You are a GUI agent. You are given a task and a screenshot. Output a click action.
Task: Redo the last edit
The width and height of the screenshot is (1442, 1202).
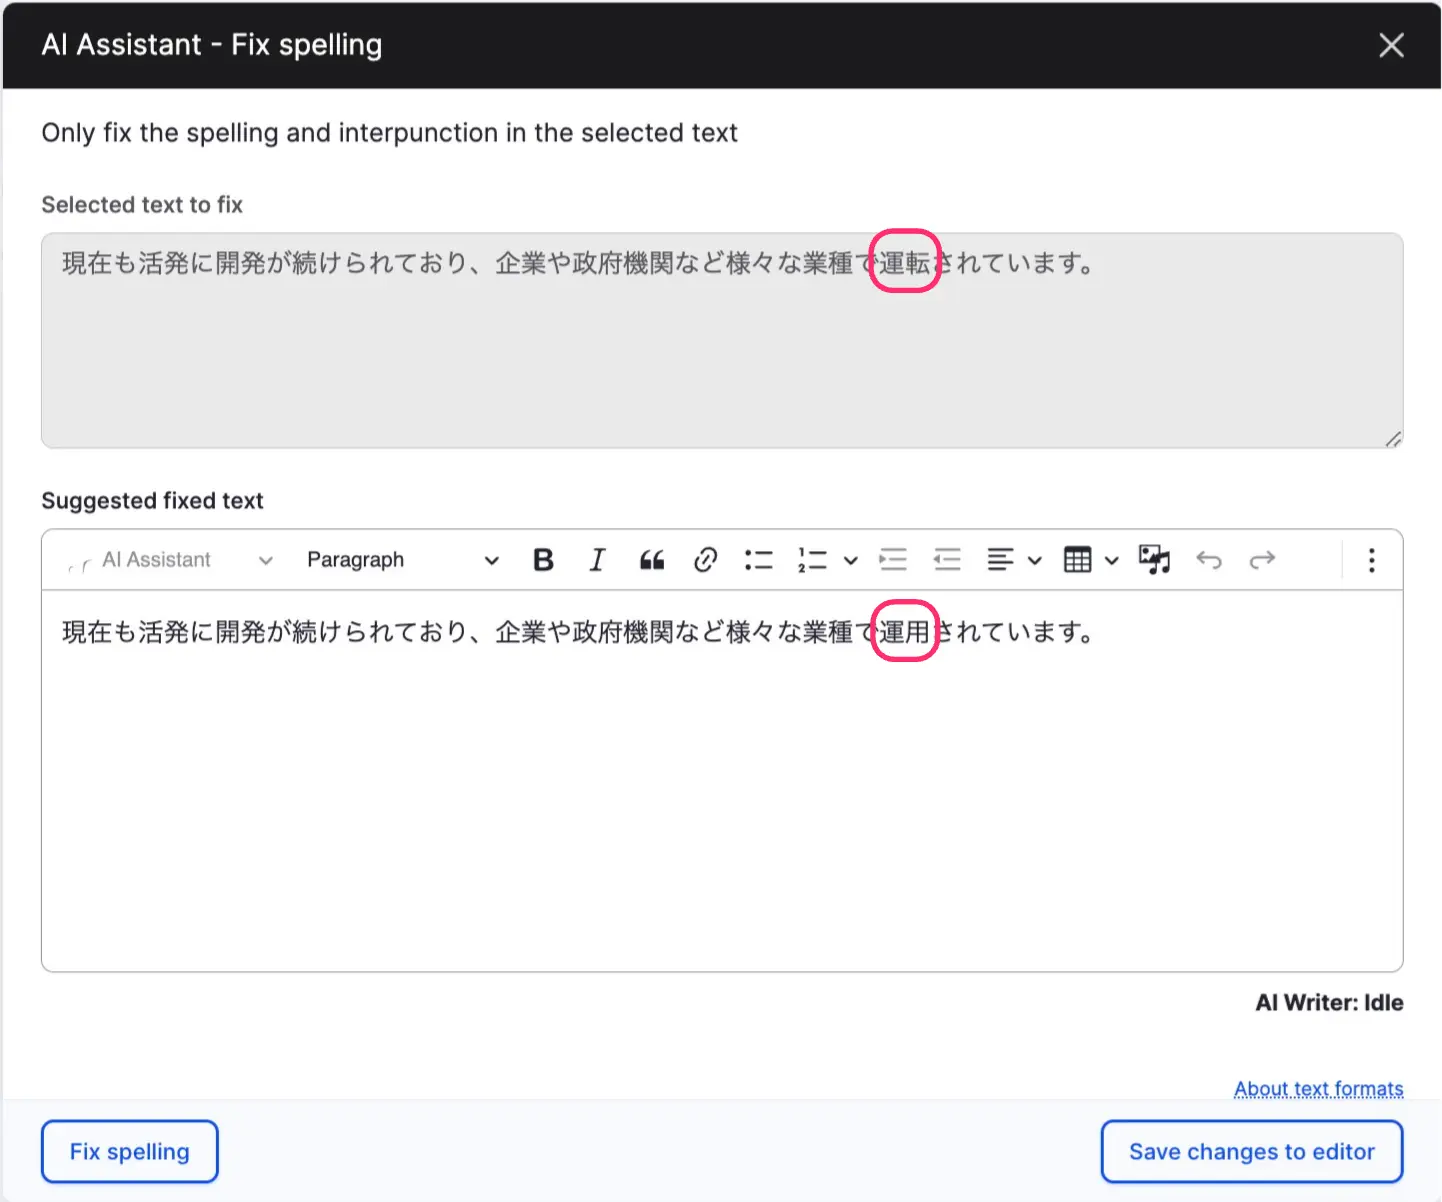click(1262, 560)
